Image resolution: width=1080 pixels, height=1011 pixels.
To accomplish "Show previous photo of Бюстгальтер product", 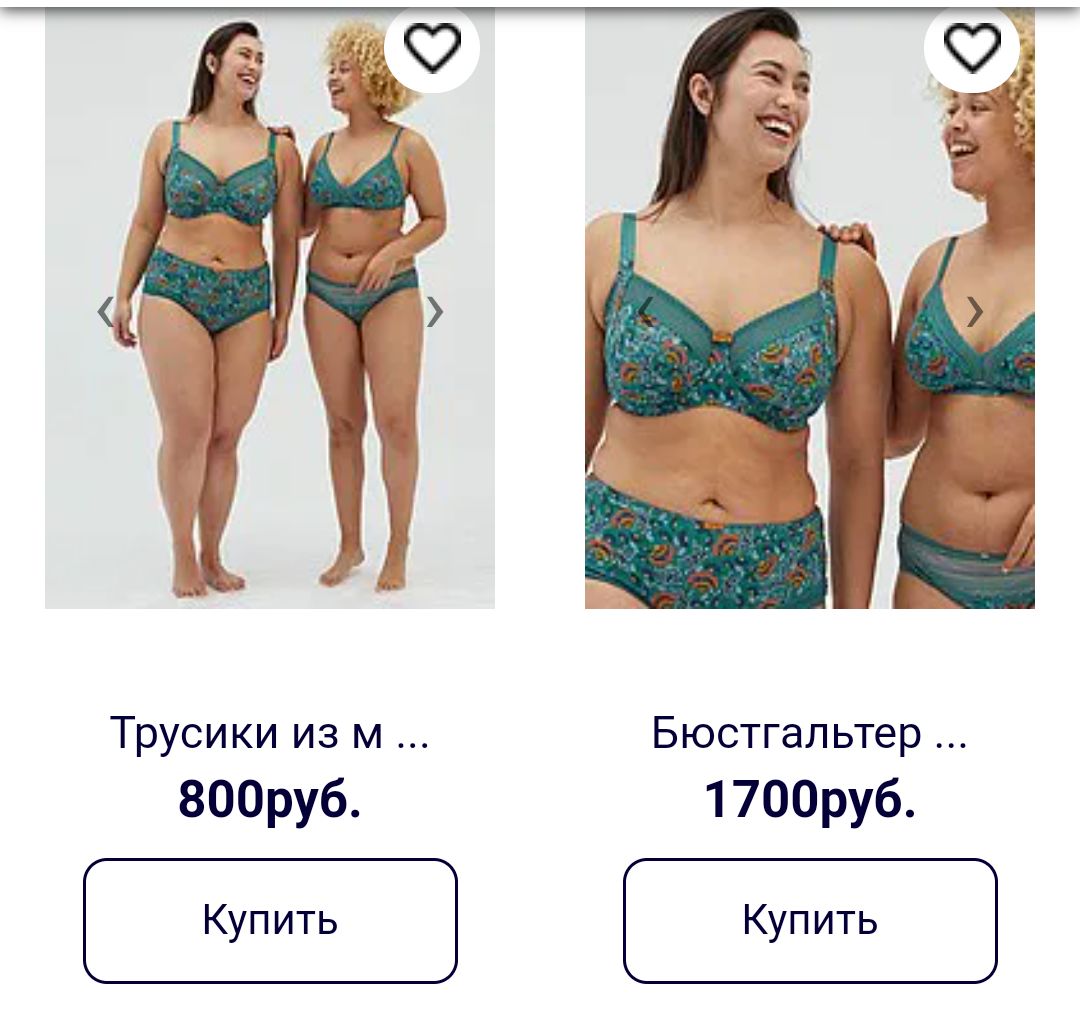I will click(645, 311).
